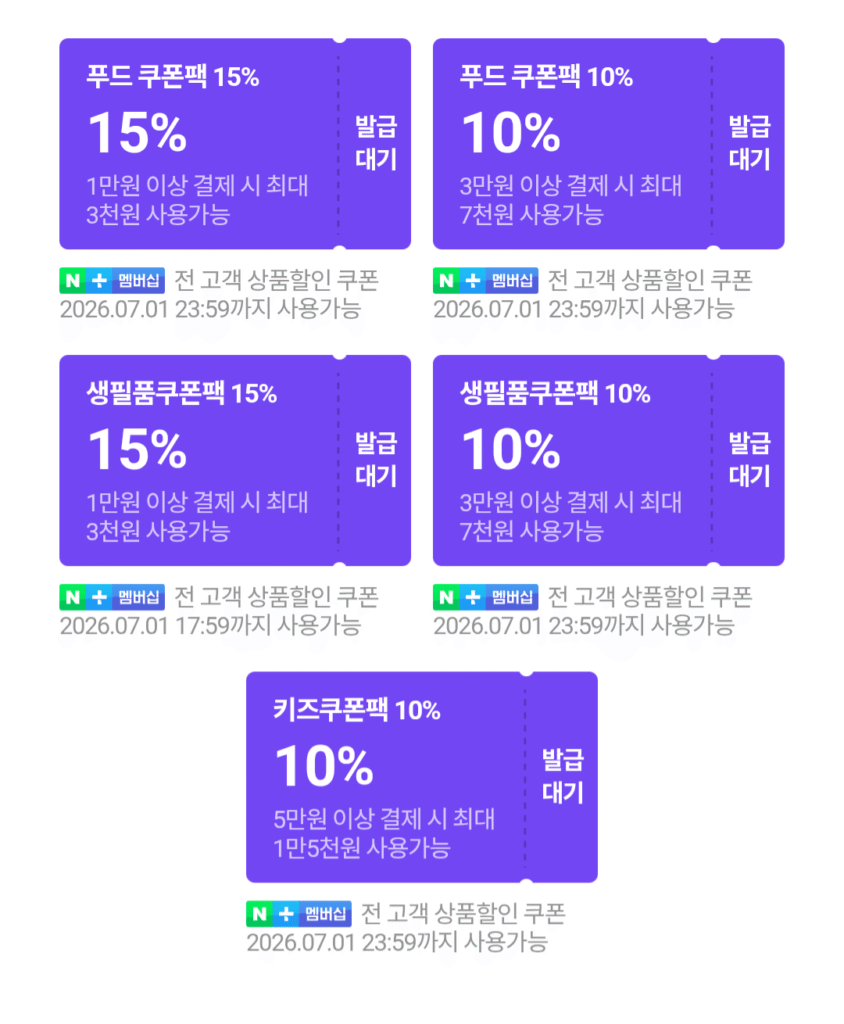The height and width of the screenshot is (1024, 844).
Task: Tap N+ 멤버십 badge below 생필품쿠폰팩 15%
Action: 112,597
